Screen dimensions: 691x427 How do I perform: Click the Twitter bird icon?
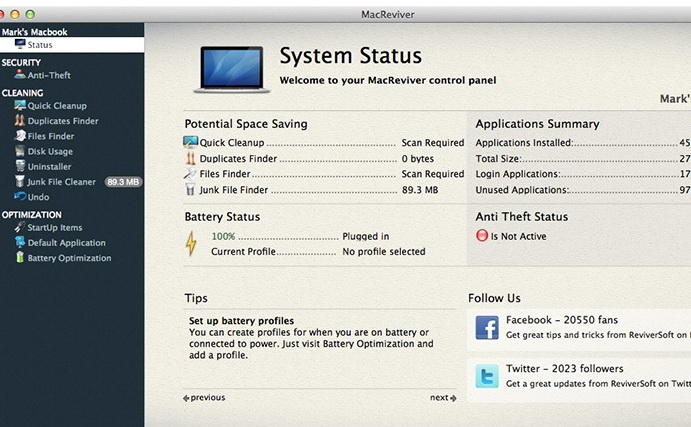pos(487,376)
